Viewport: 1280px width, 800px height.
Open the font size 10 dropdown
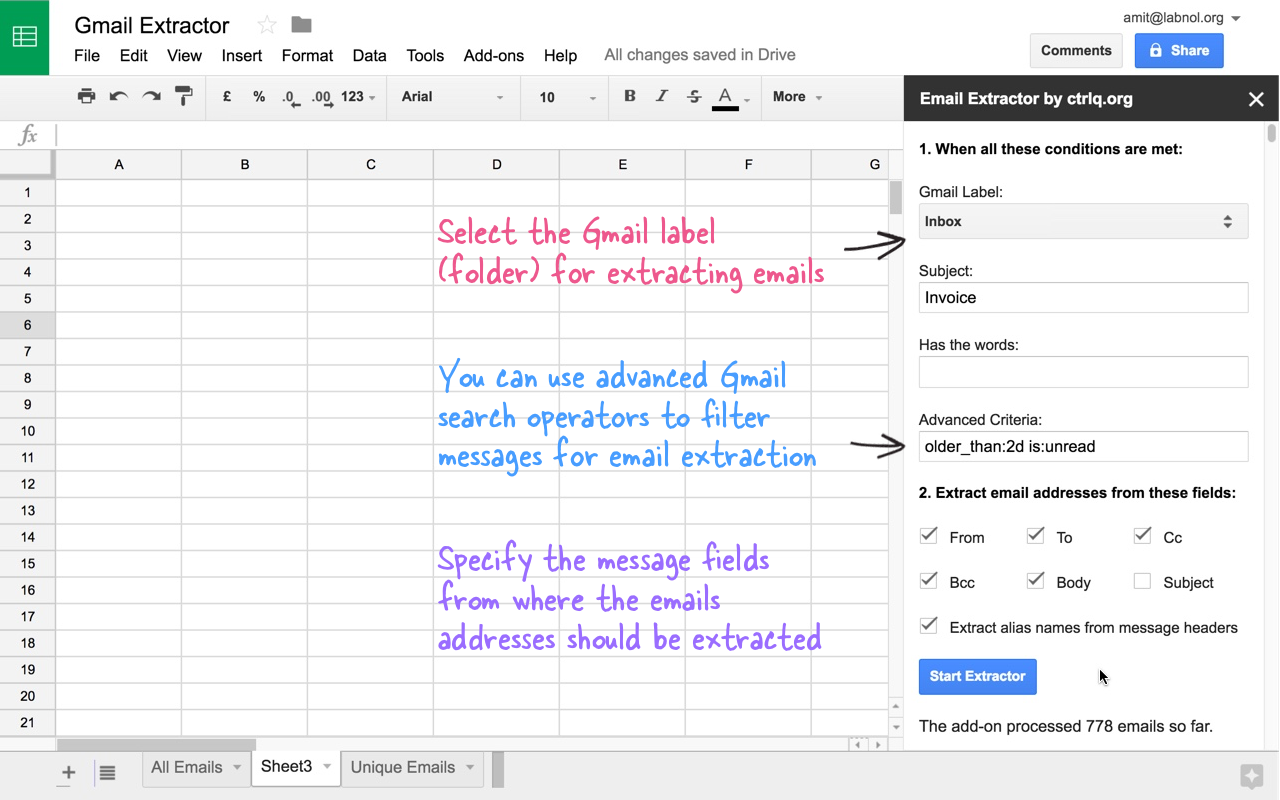pyautogui.click(x=567, y=97)
